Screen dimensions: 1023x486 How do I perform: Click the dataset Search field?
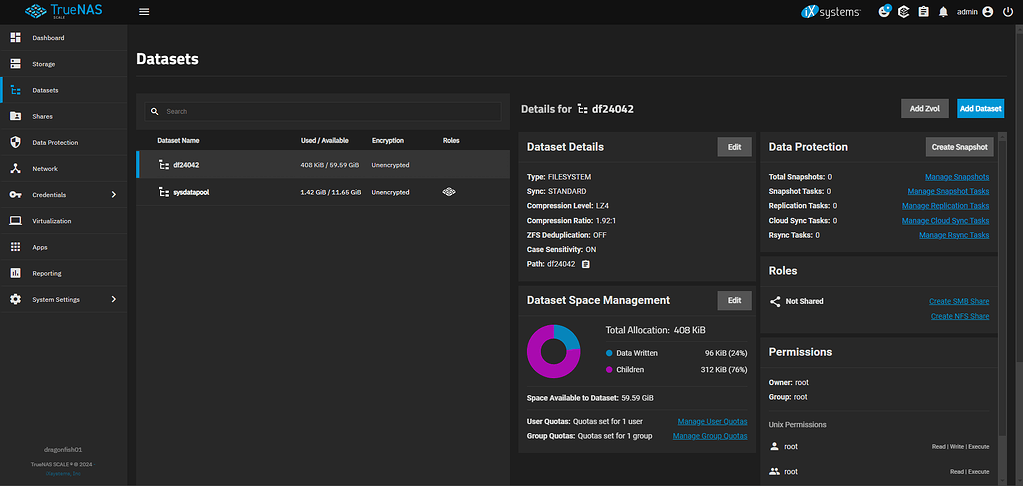[323, 112]
